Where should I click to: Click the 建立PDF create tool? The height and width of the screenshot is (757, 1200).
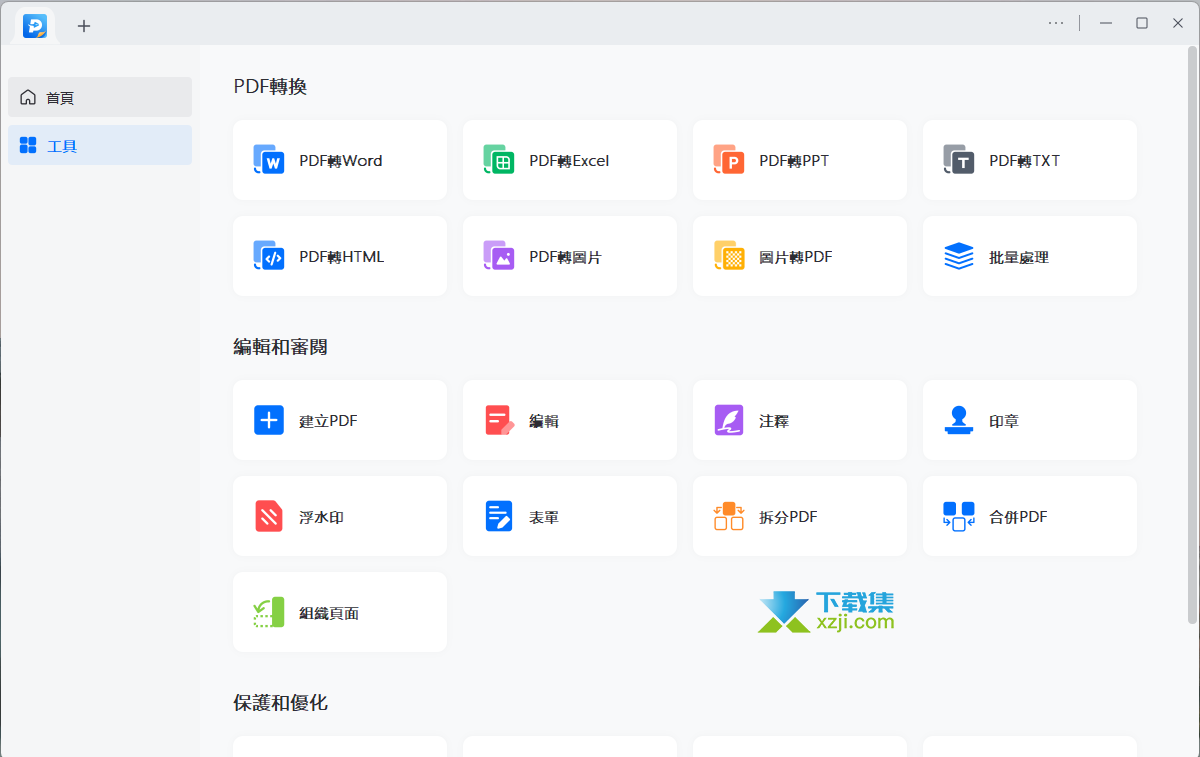[x=340, y=420]
